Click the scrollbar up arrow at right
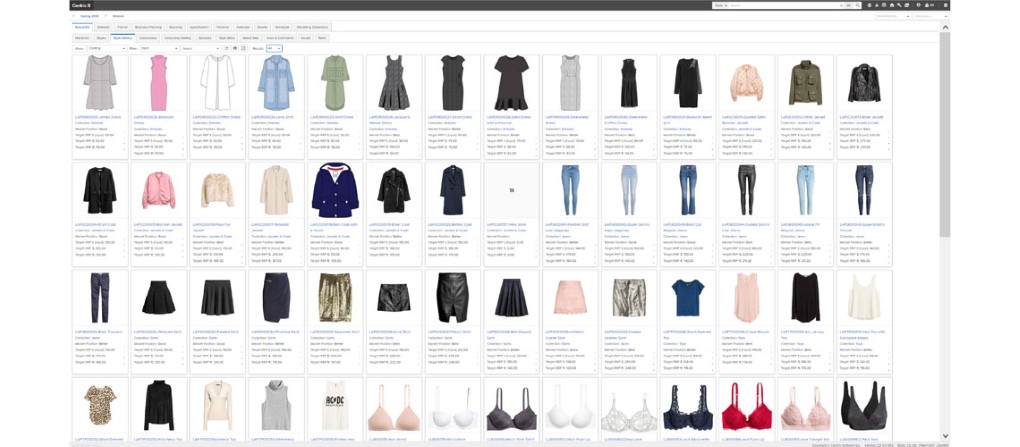 tap(945, 27)
